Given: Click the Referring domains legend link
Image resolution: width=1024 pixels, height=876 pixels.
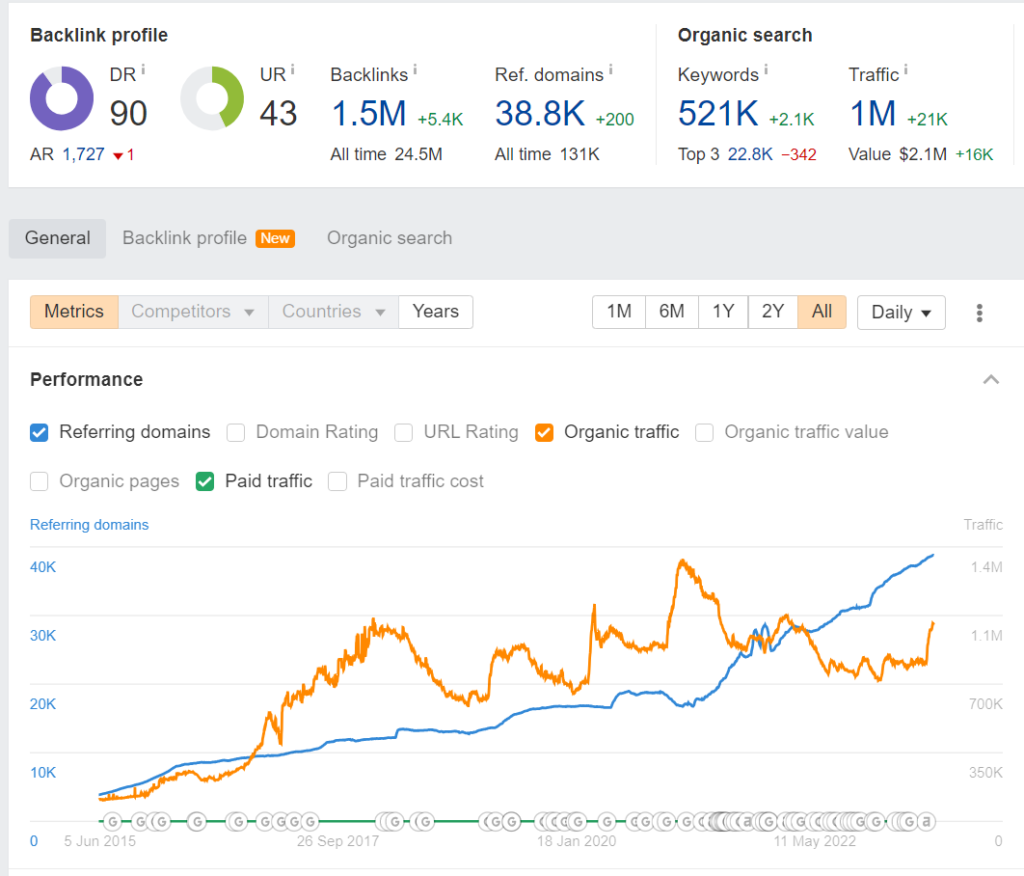Looking at the screenshot, I should tap(89, 524).
